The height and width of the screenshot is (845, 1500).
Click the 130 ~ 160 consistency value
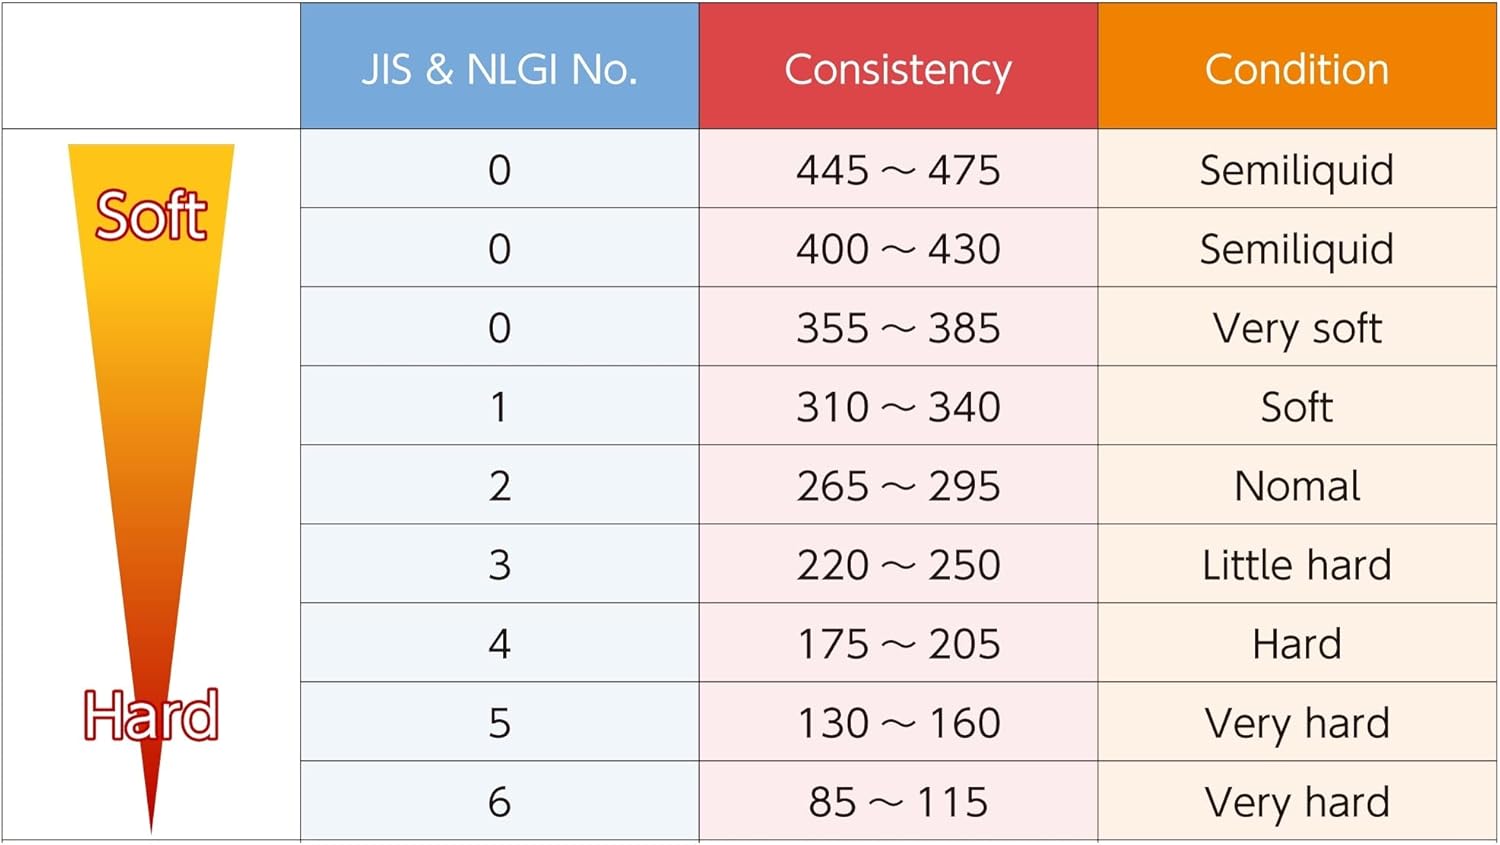[x=898, y=722]
